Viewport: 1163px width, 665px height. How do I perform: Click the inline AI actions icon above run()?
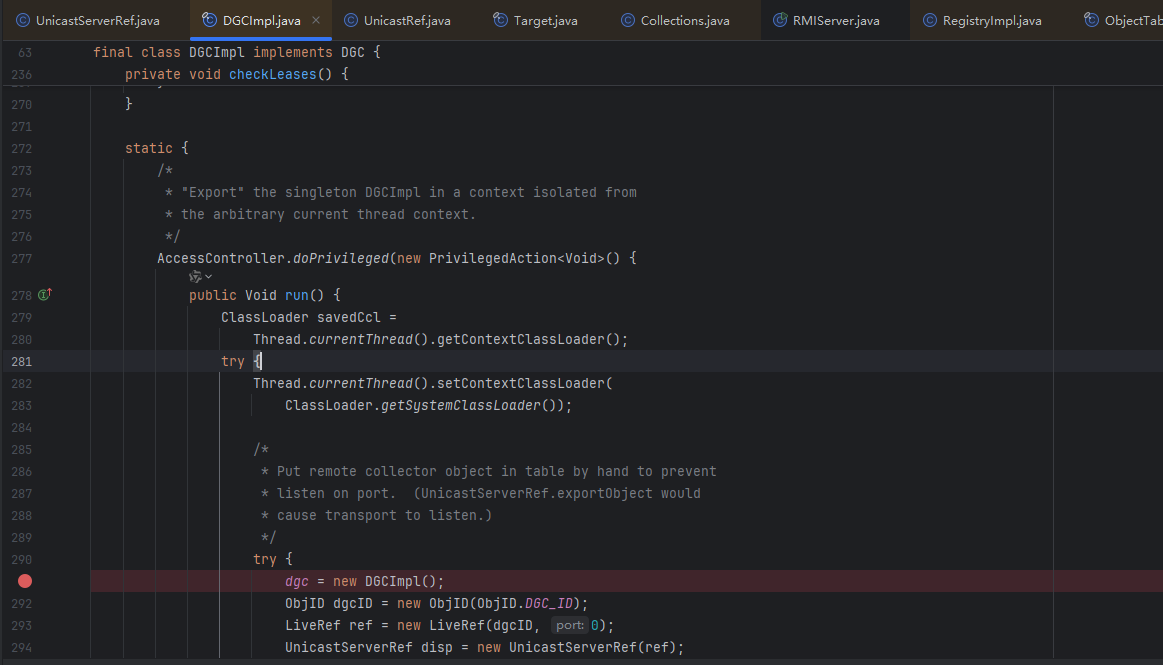196,277
